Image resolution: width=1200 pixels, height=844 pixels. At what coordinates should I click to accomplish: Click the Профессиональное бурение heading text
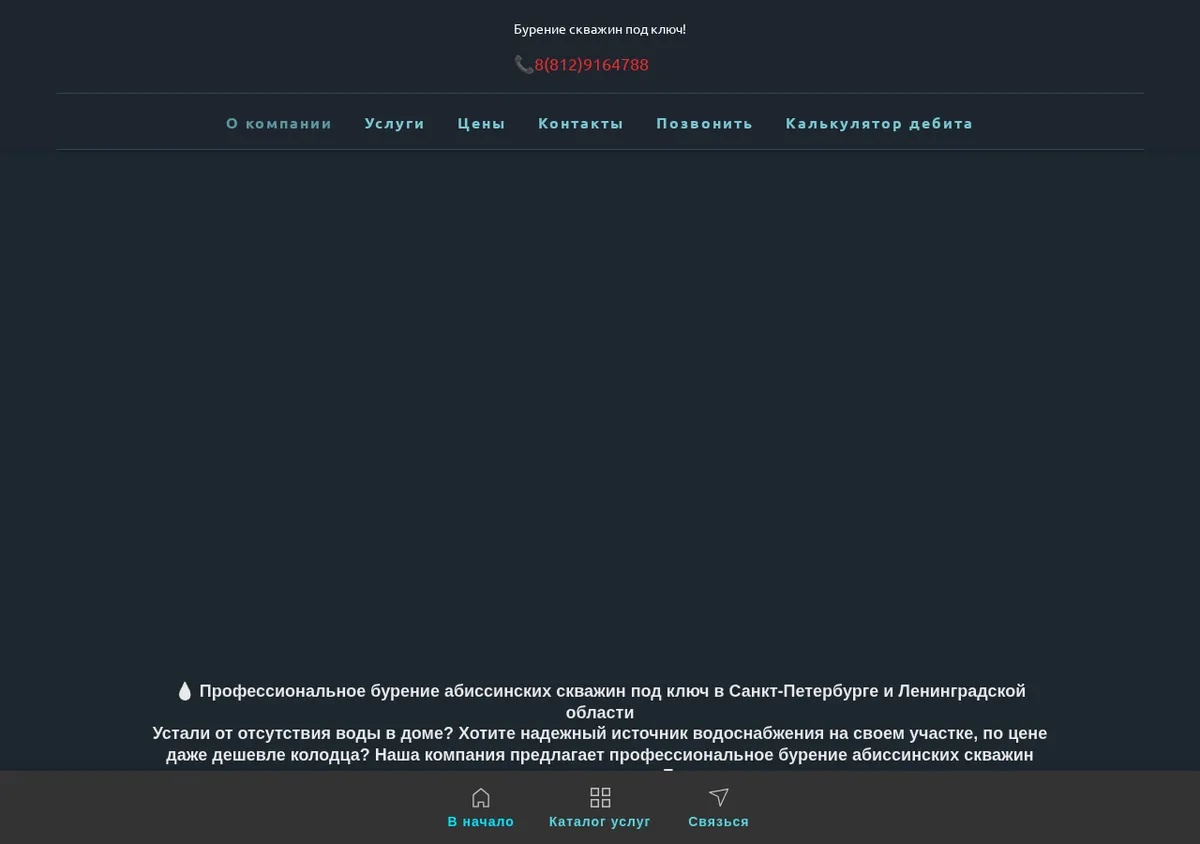(612, 701)
